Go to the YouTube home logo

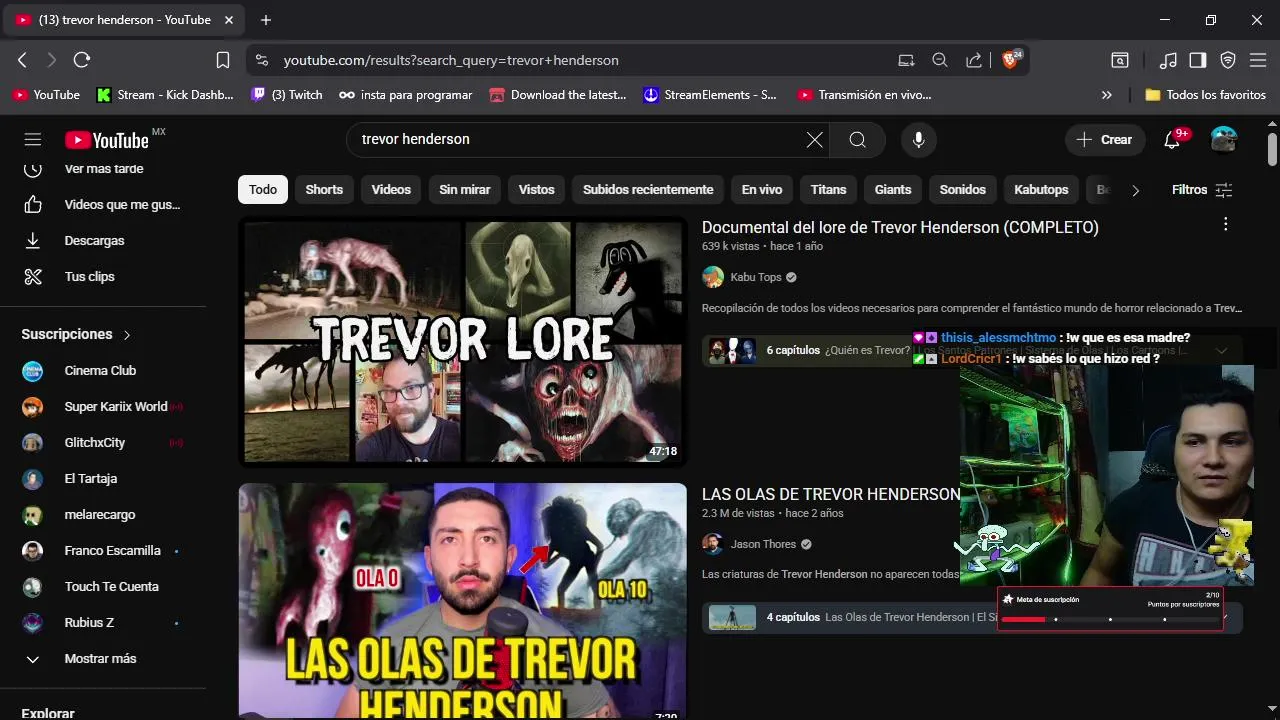[x=107, y=140]
